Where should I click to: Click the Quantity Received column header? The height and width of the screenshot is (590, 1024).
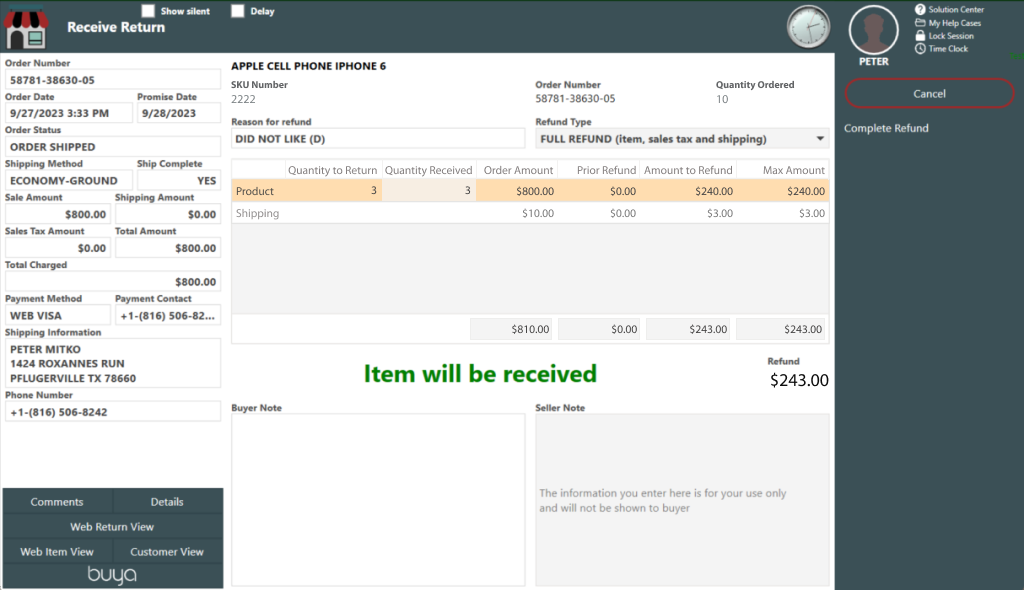[x=428, y=170]
